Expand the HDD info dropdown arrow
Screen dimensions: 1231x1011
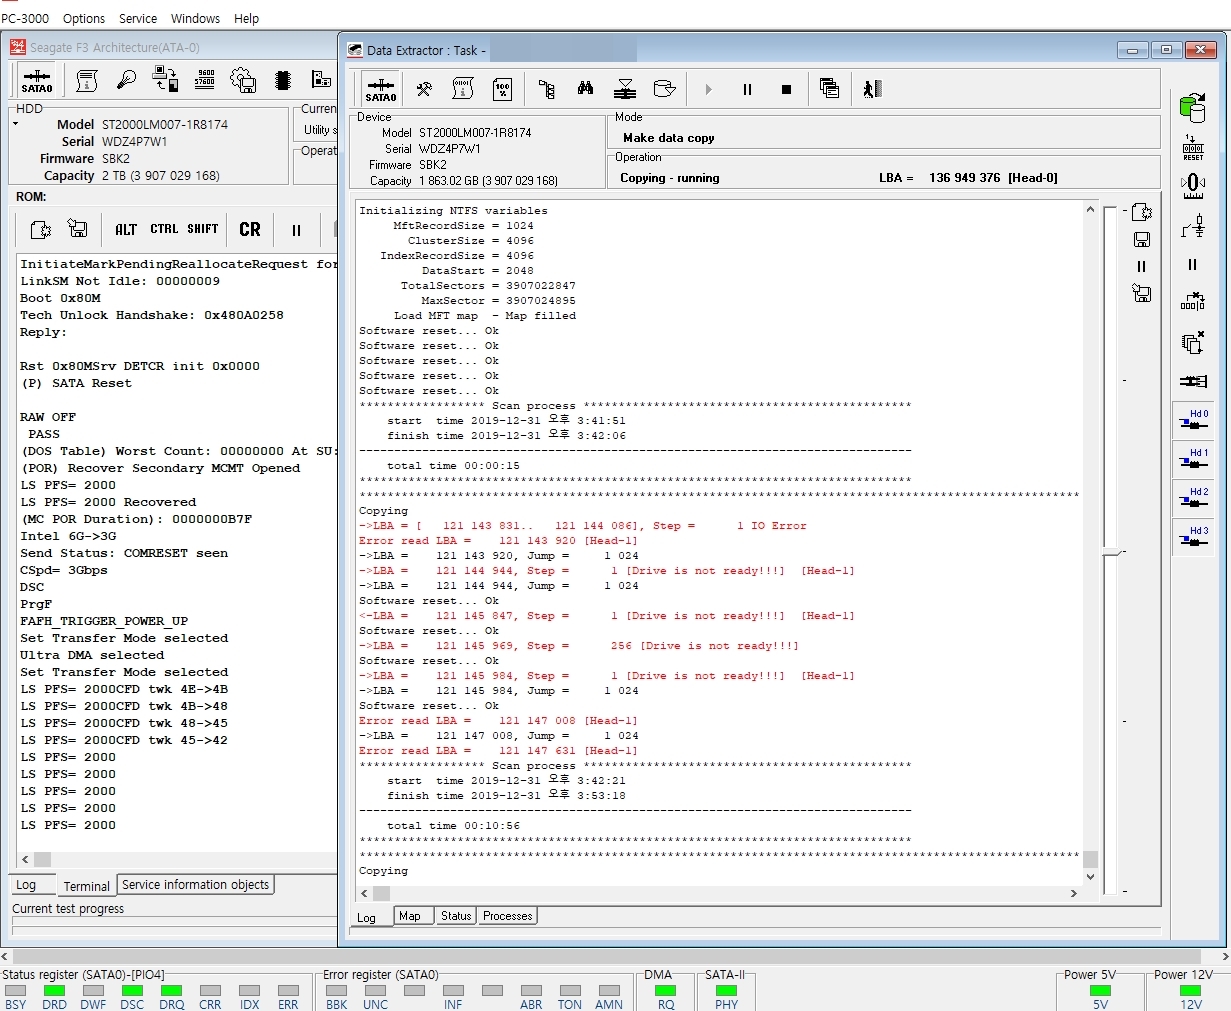[x=16, y=124]
